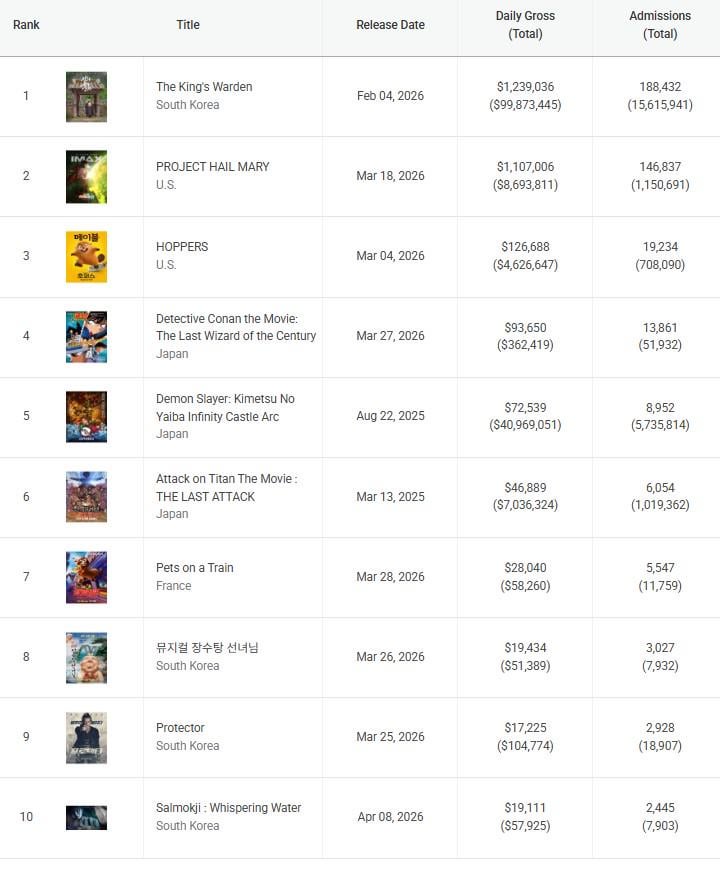Click The King's Warden poster thumbnail
This screenshot has height=870, width=720.
pyautogui.click(x=86, y=97)
